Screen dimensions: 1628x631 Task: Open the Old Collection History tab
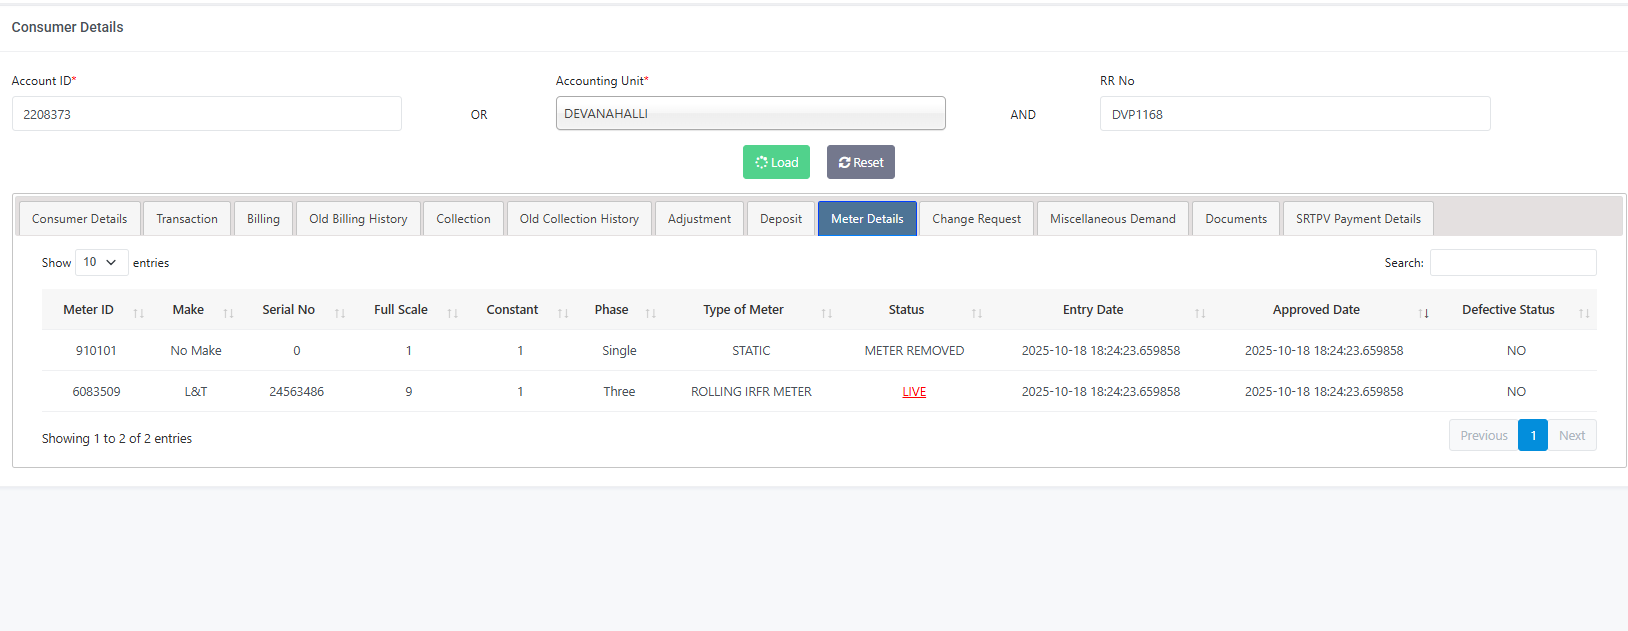pyautogui.click(x=579, y=219)
